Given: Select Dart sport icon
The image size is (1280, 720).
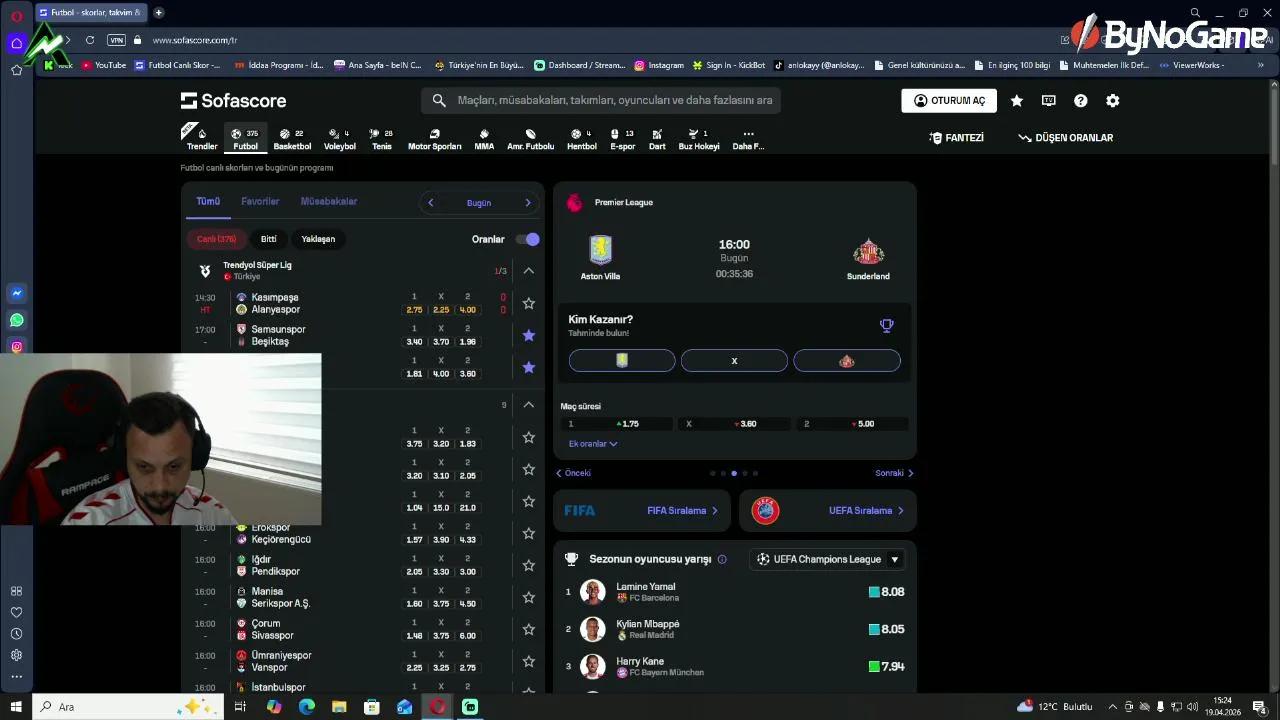Looking at the screenshot, I should pos(657,139).
